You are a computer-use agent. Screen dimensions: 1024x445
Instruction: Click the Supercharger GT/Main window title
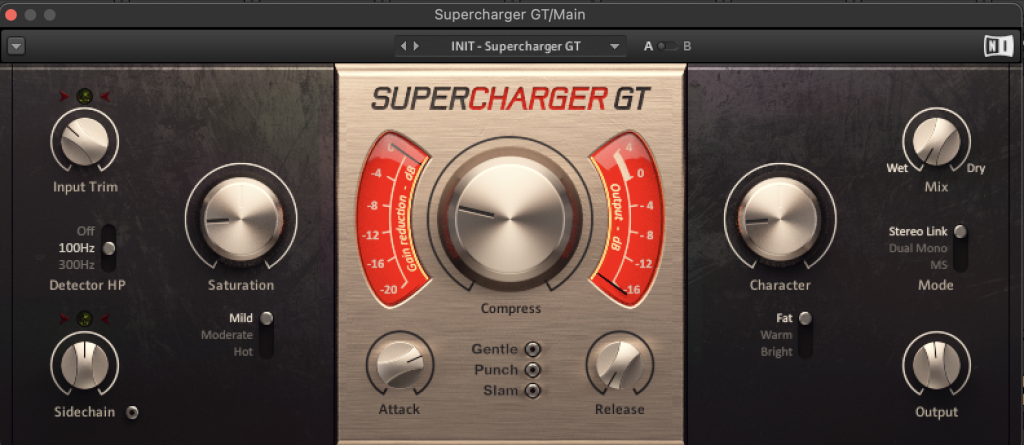pos(511,14)
